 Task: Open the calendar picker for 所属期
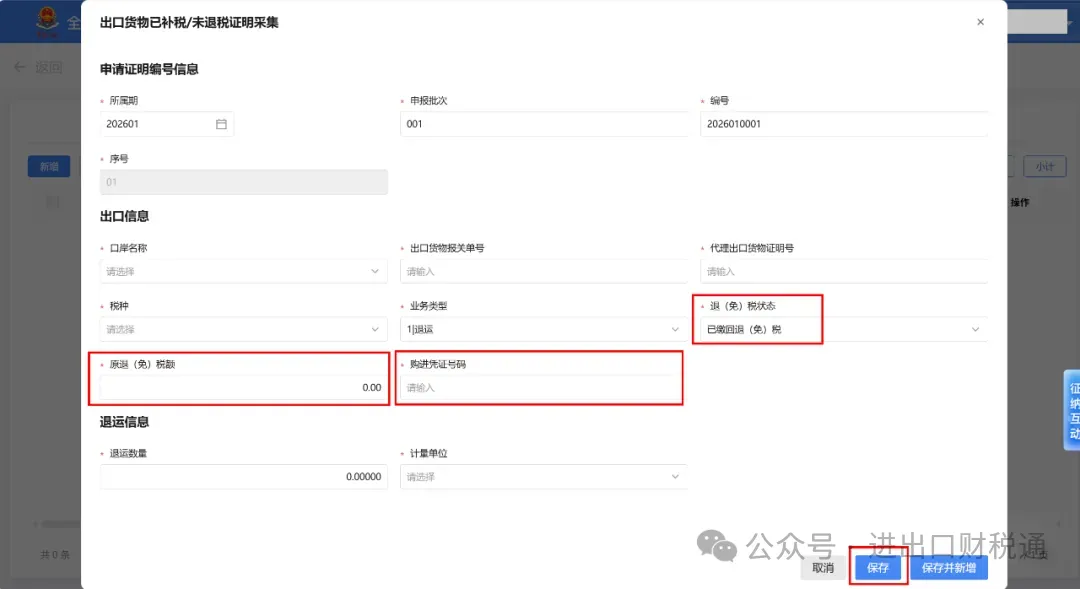point(221,124)
